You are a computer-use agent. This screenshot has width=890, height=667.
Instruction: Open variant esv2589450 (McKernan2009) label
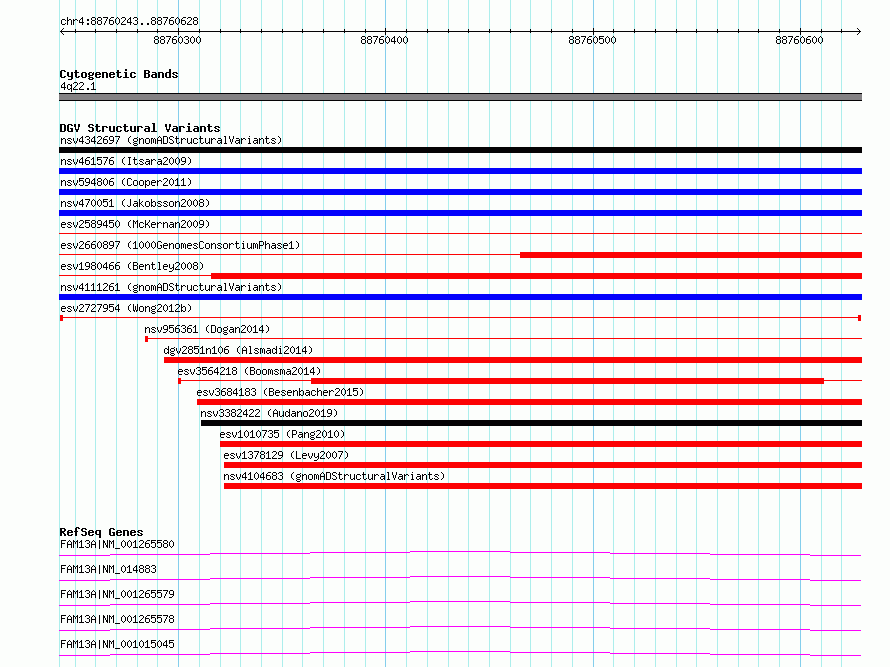click(135, 224)
